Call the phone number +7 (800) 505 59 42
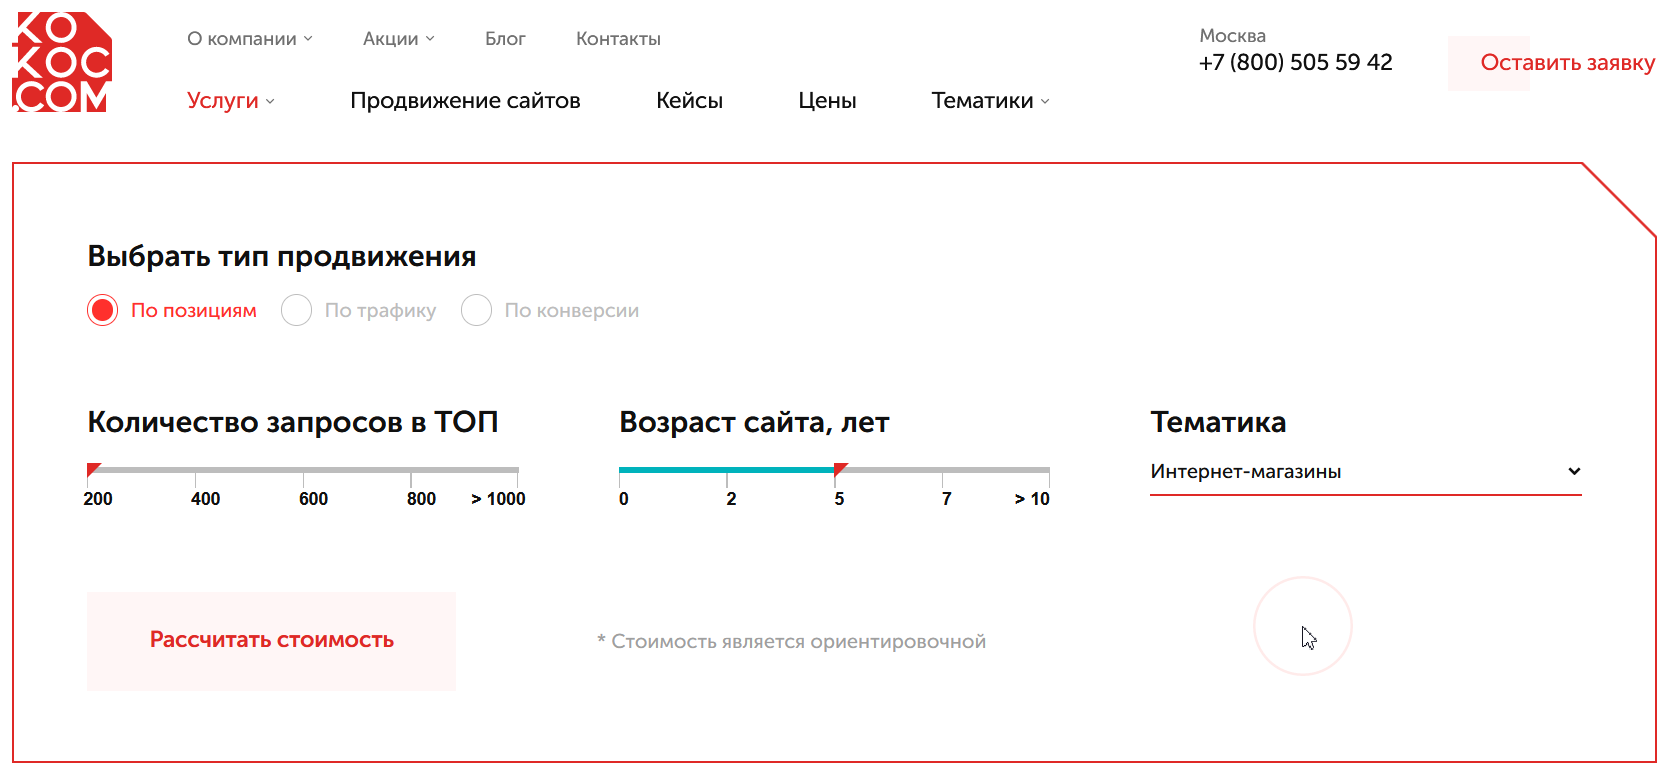Screen dimensions: 1658x767 1295,63
